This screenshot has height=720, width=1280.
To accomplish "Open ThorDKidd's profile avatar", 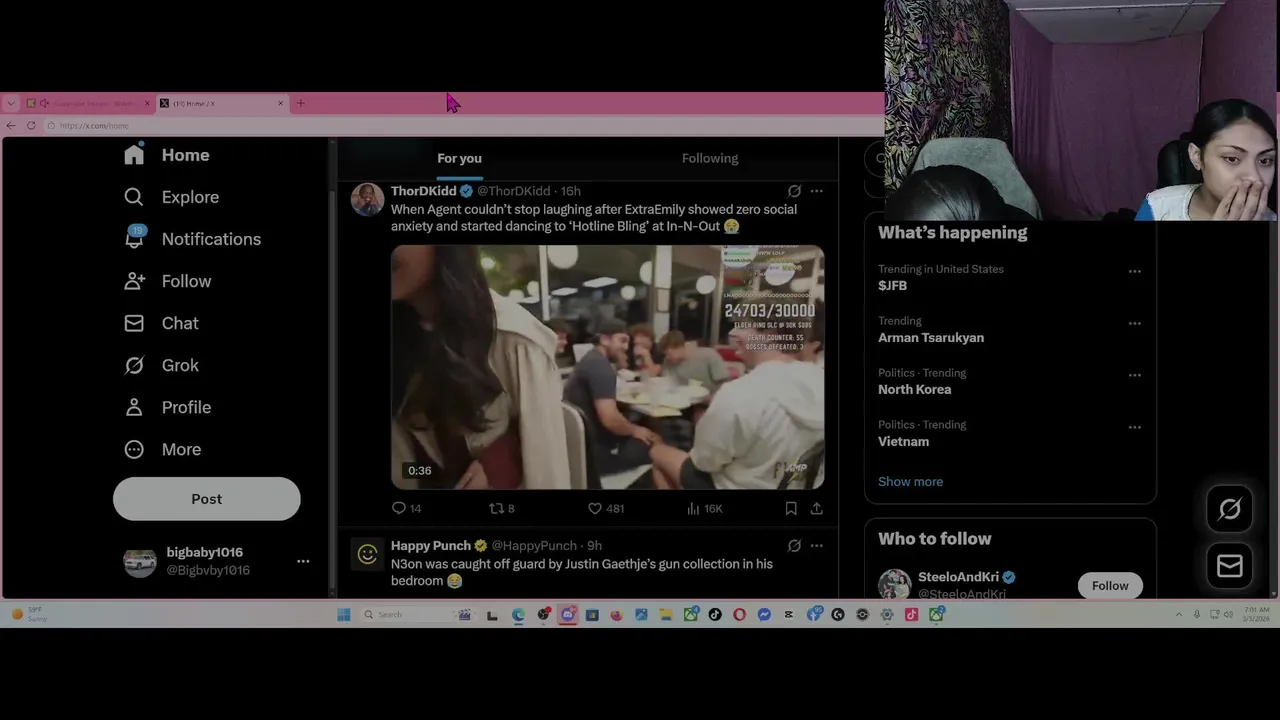I will 367,199.
